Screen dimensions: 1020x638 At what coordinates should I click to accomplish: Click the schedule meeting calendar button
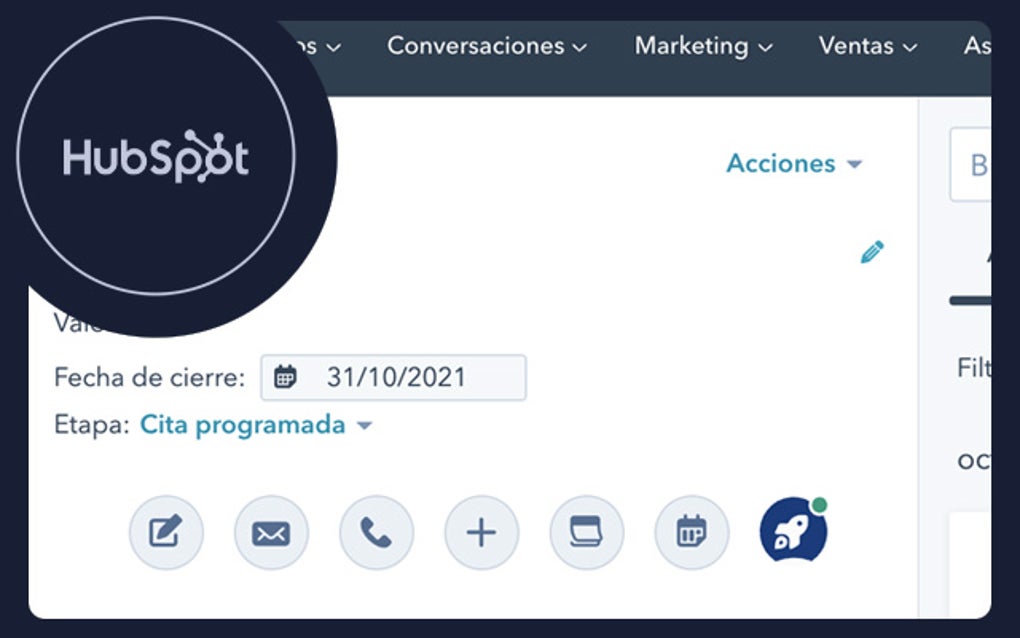691,533
